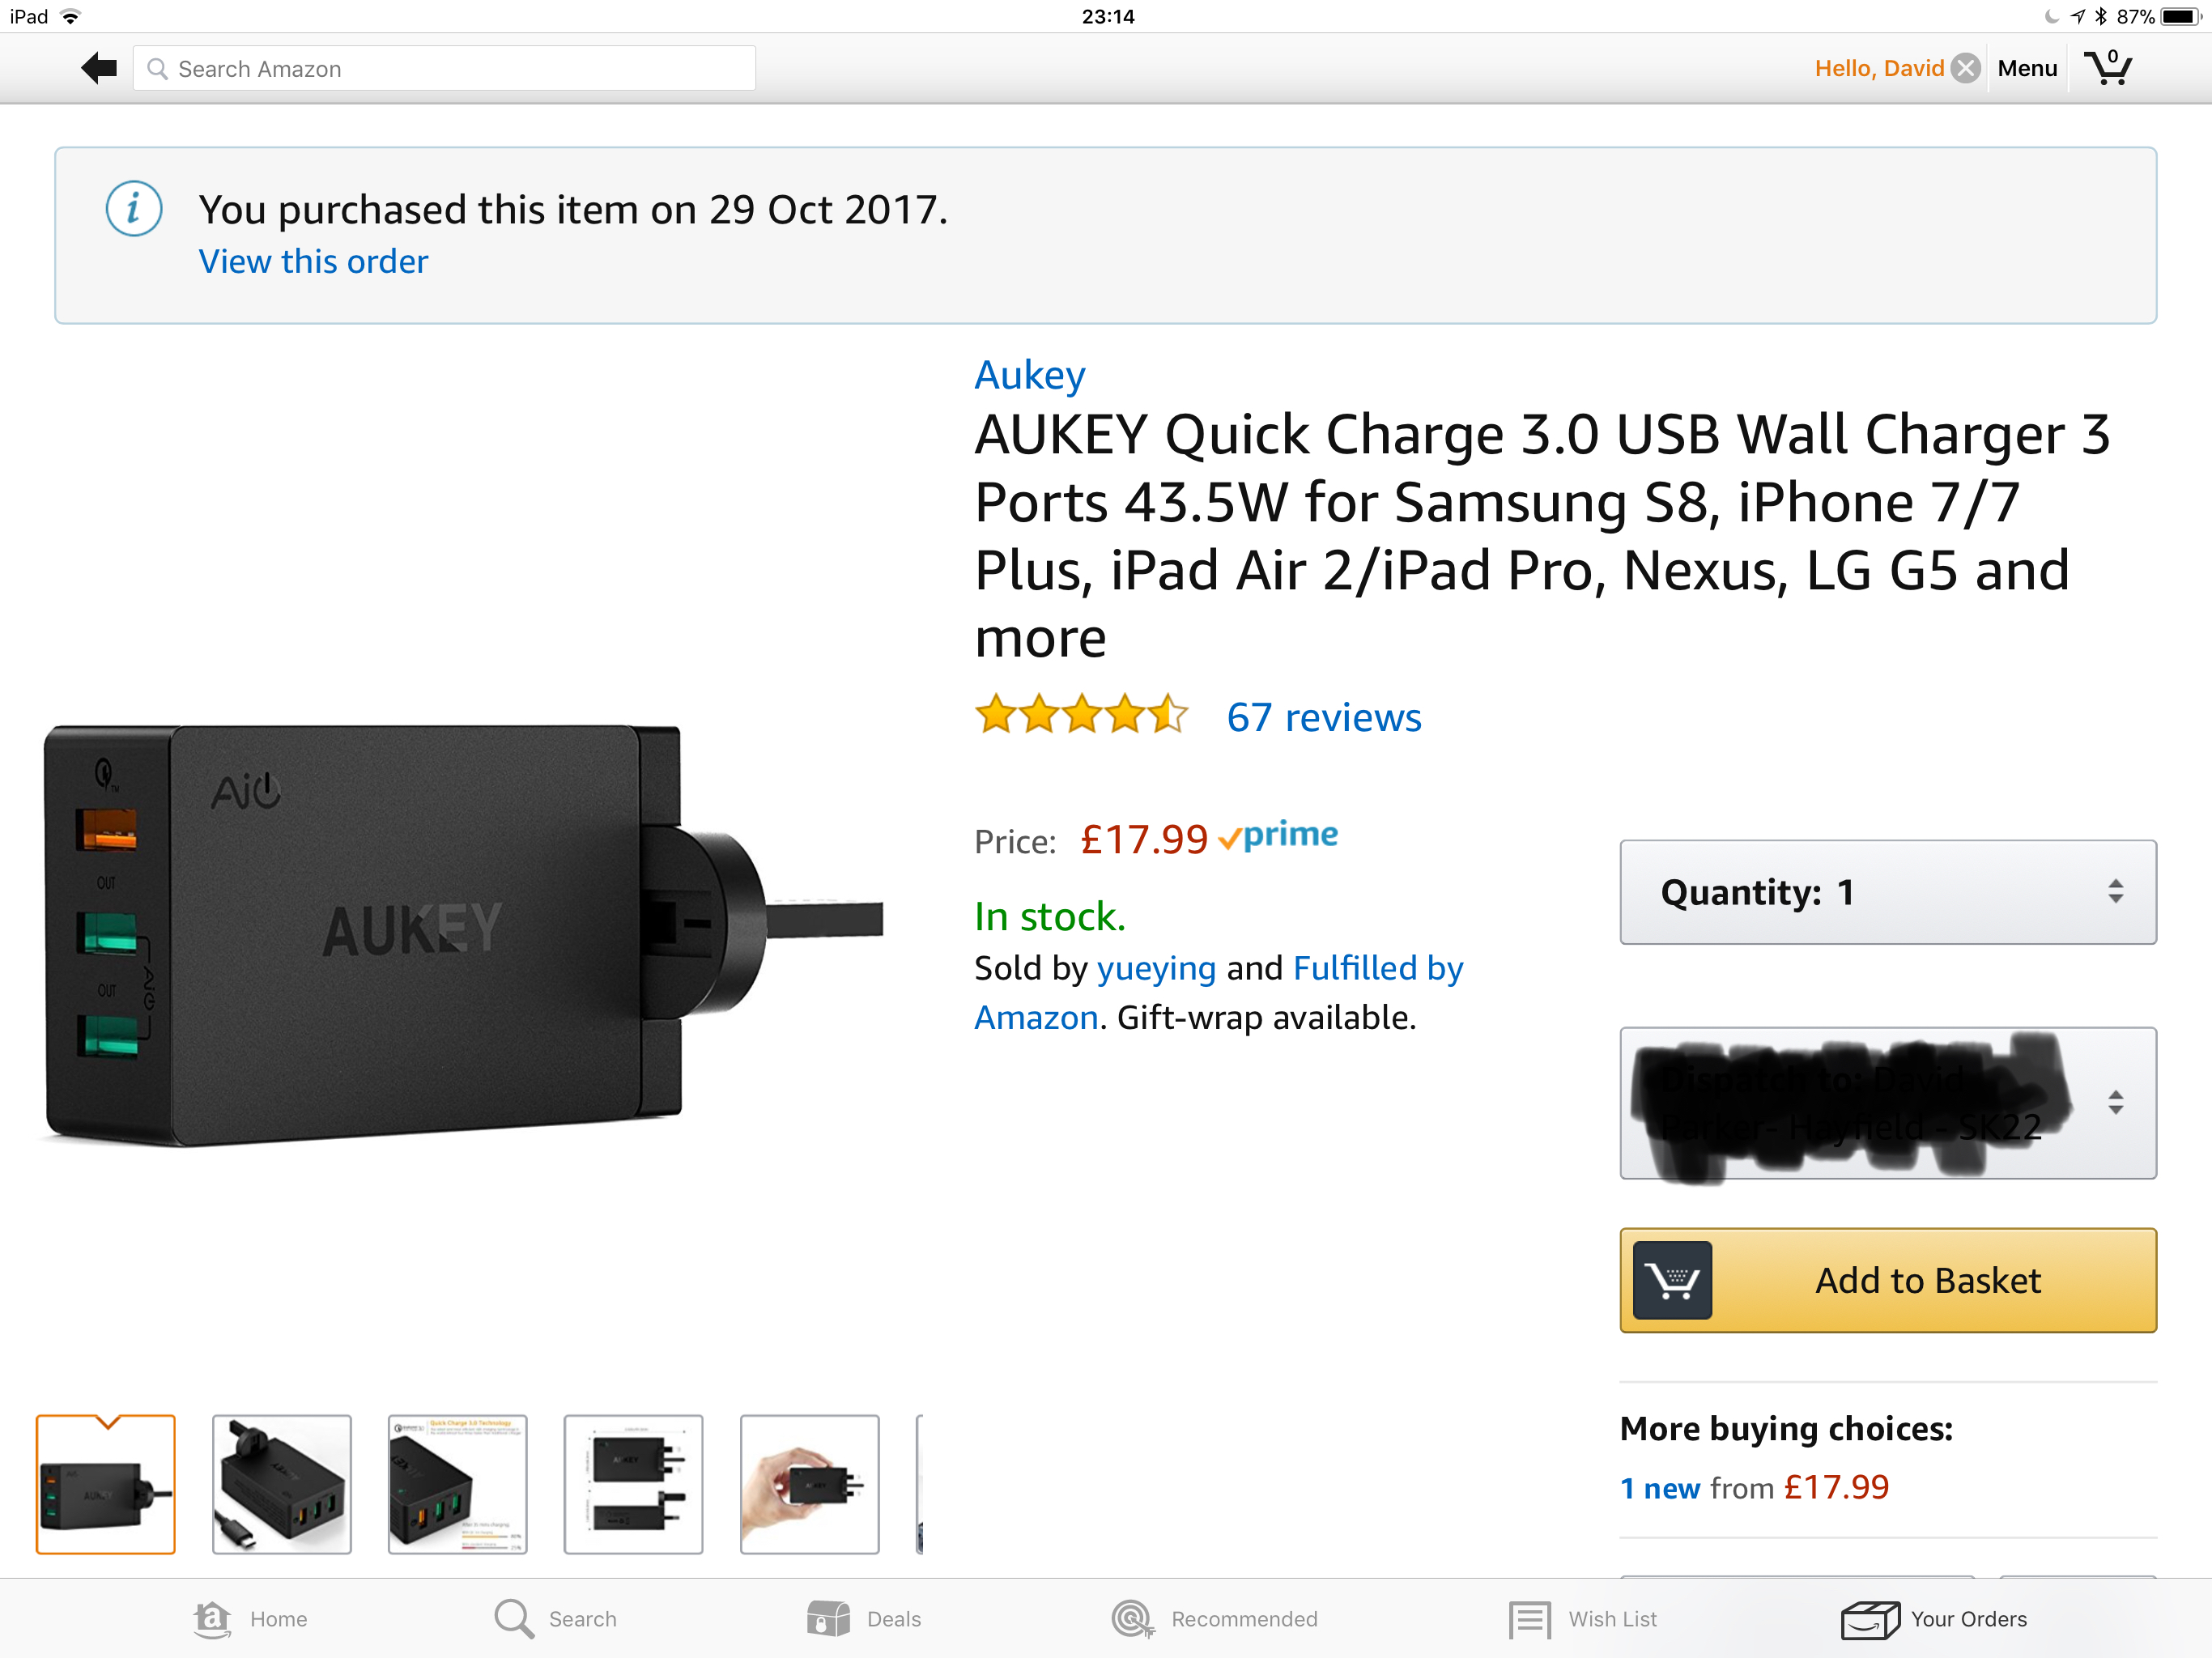Open View this order link

tap(313, 261)
